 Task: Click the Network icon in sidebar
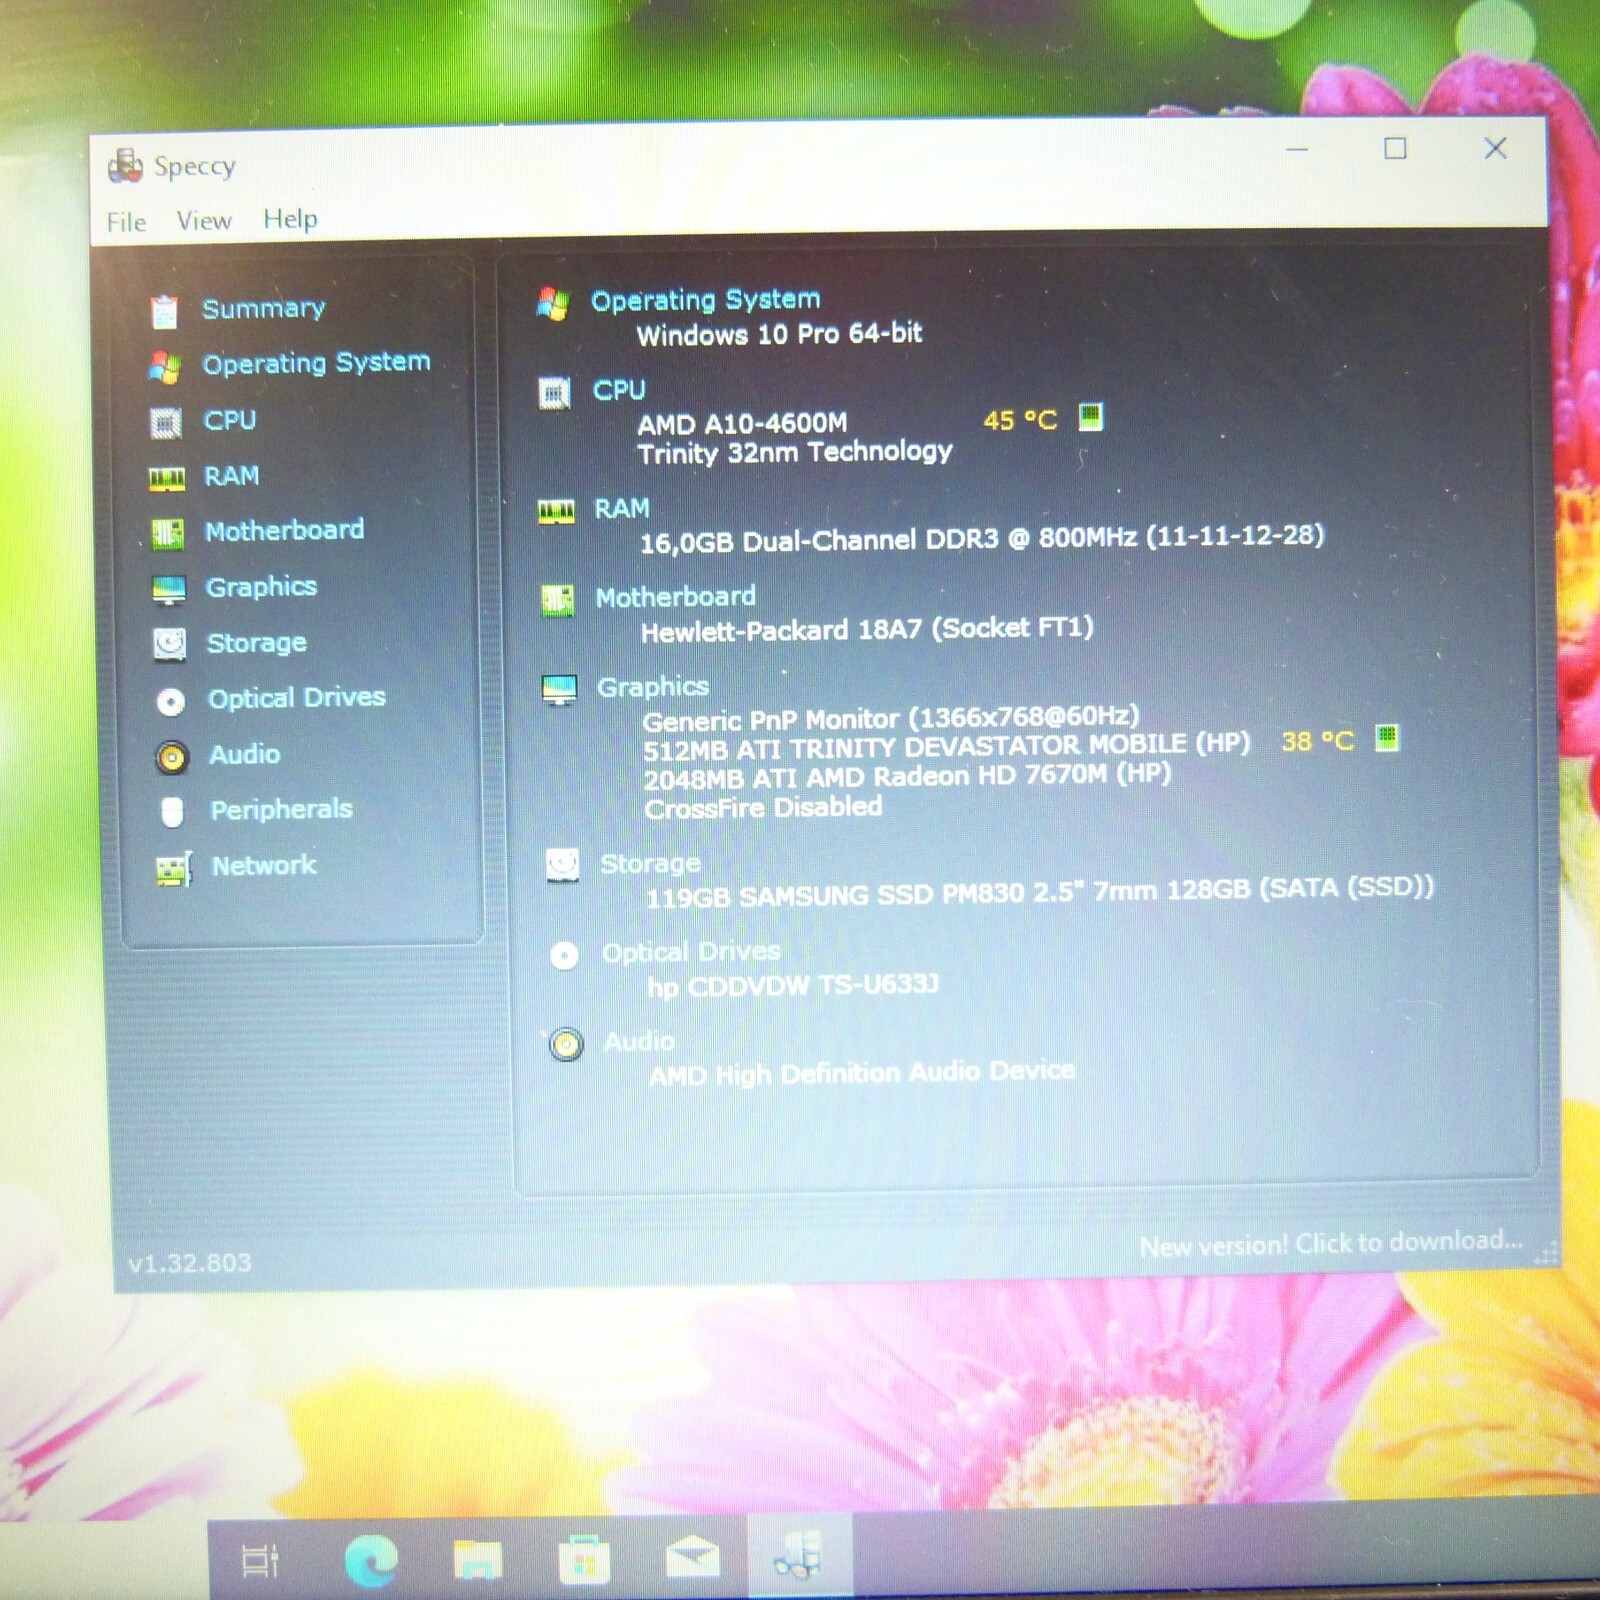(x=174, y=869)
